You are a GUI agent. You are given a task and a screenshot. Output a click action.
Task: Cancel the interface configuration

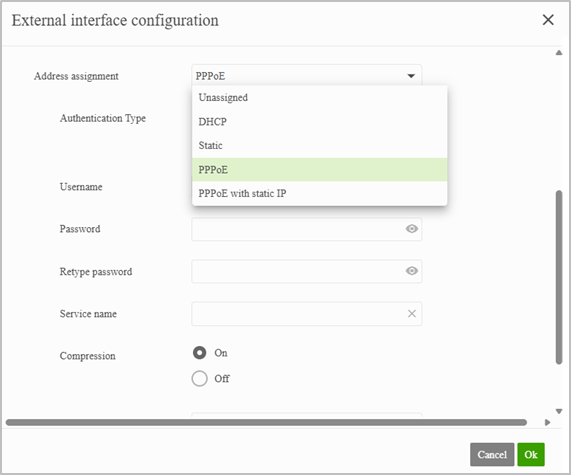pos(492,455)
